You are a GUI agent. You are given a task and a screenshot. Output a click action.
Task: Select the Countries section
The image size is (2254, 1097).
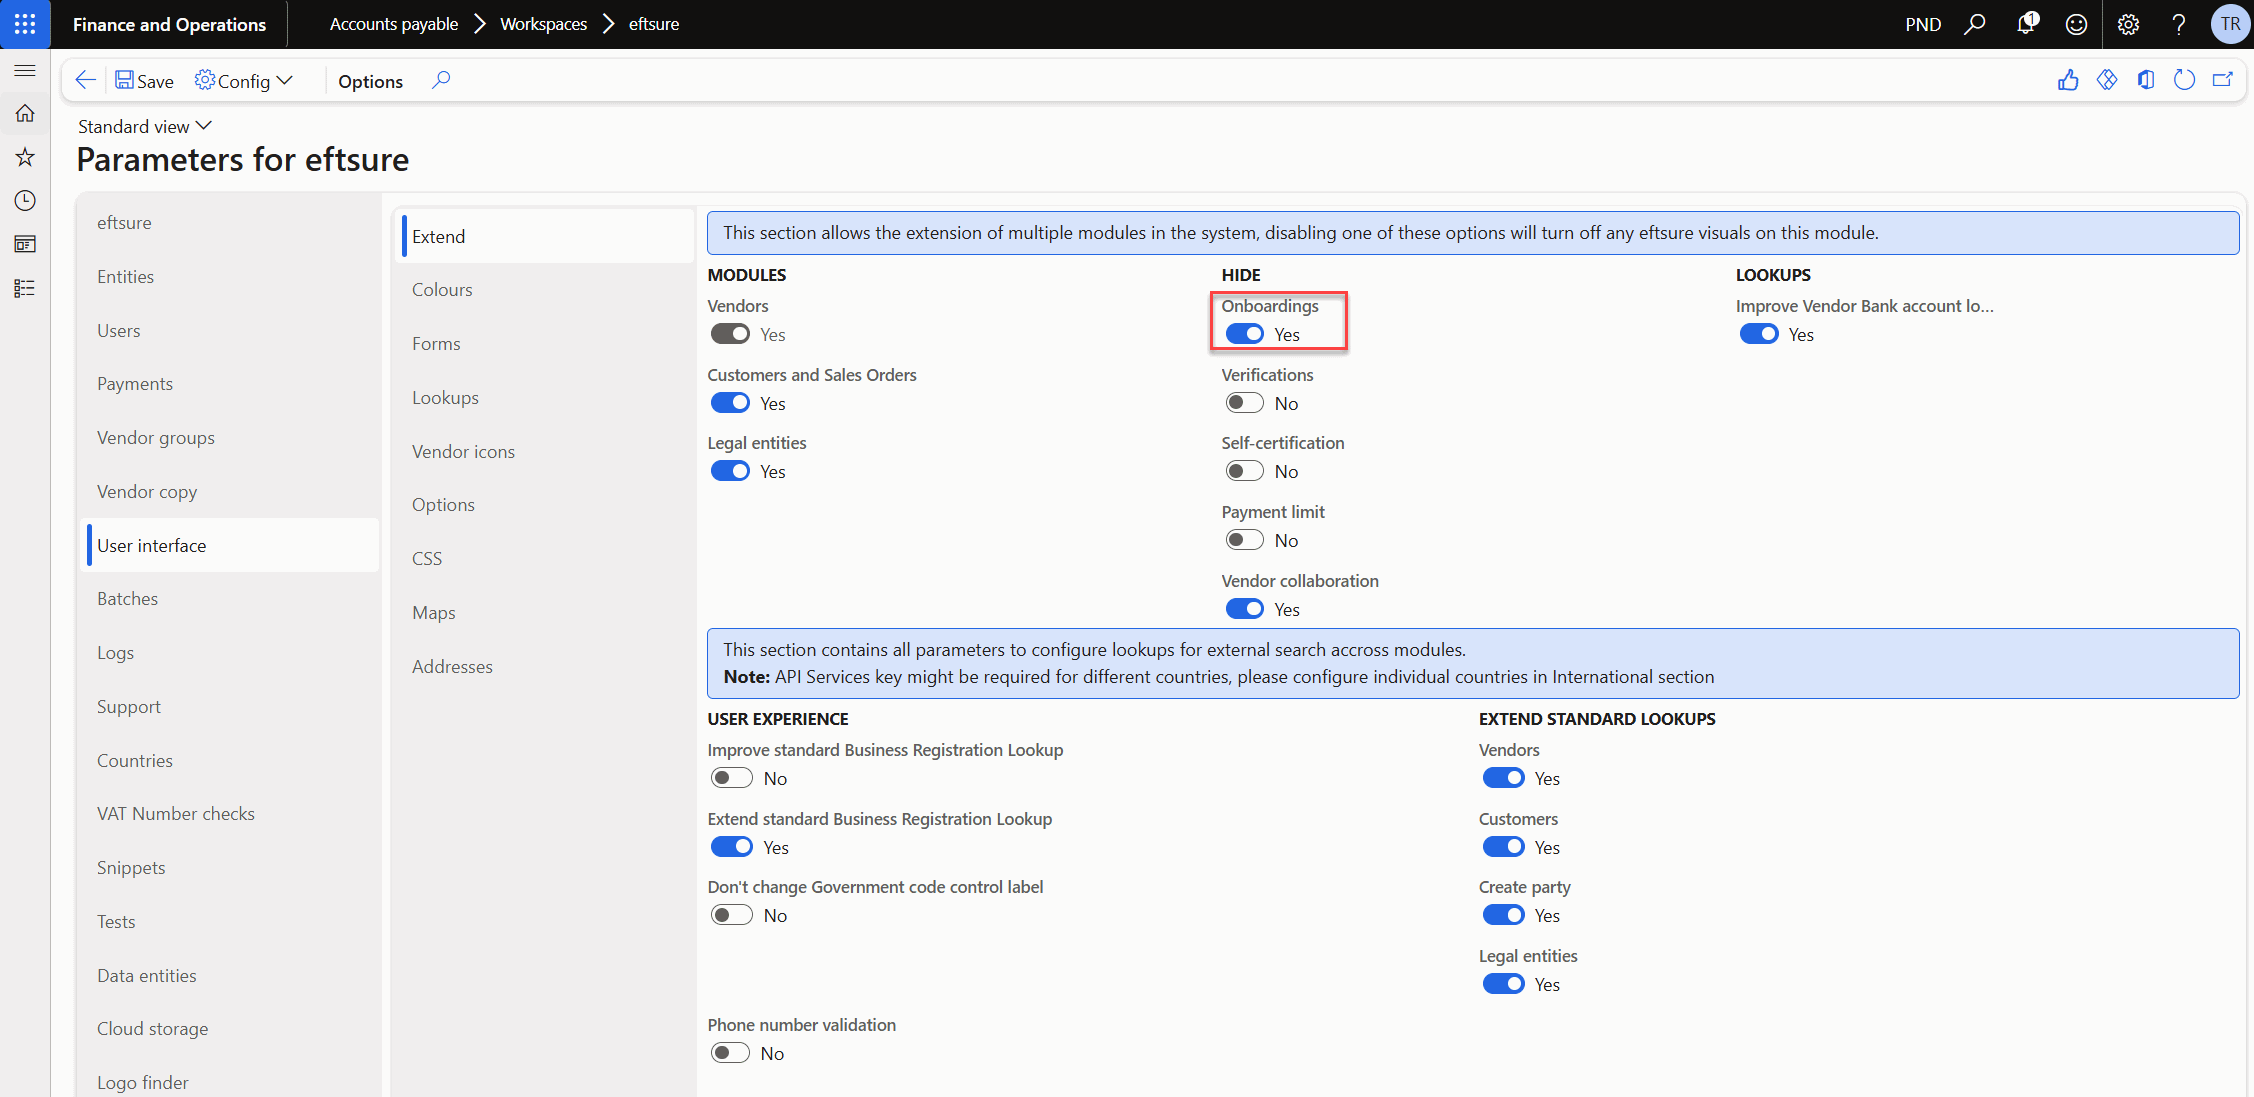click(x=232, y=761)
